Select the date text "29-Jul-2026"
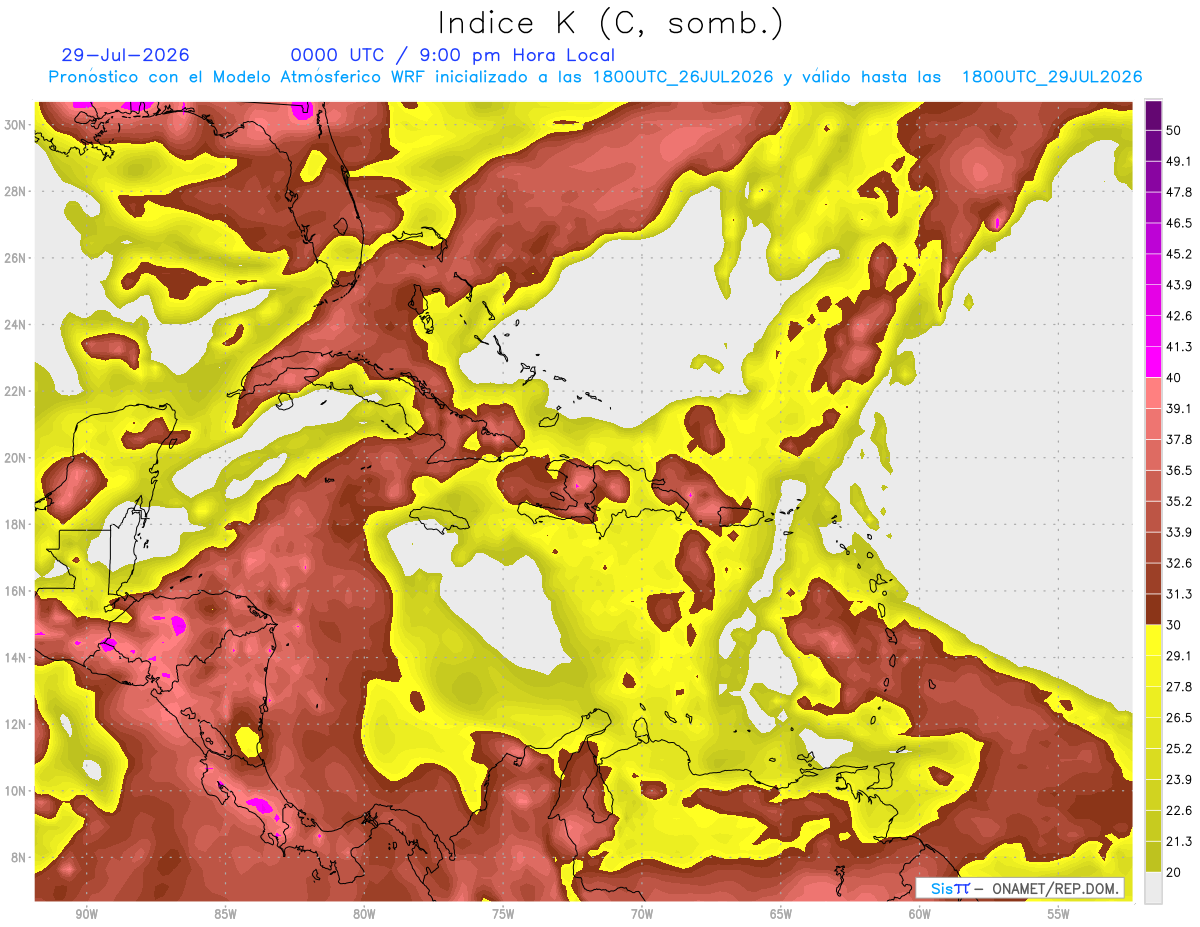Screen dimensions: 1200x927 pos(125,55)
